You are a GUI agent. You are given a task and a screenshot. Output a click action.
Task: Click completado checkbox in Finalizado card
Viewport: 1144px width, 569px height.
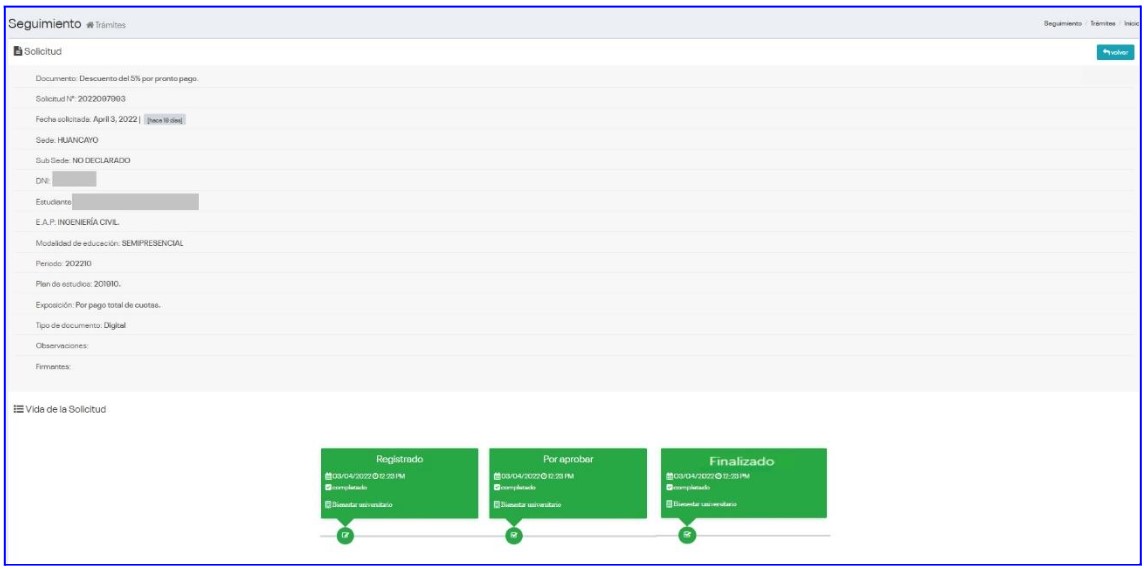669,487
